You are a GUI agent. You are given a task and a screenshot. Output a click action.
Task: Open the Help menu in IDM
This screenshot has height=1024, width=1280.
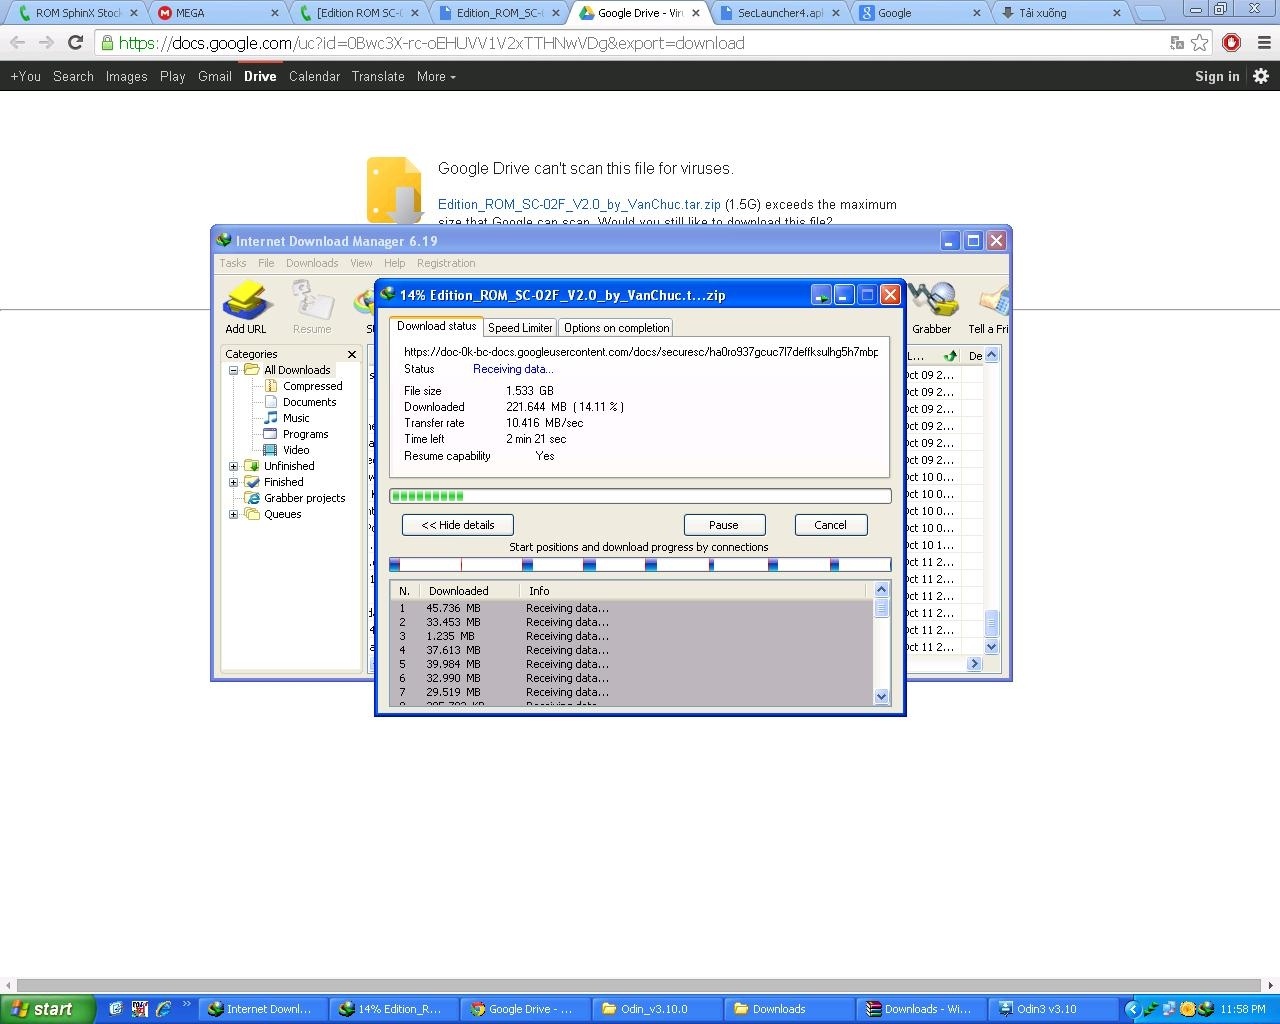(x=395, y=263)
